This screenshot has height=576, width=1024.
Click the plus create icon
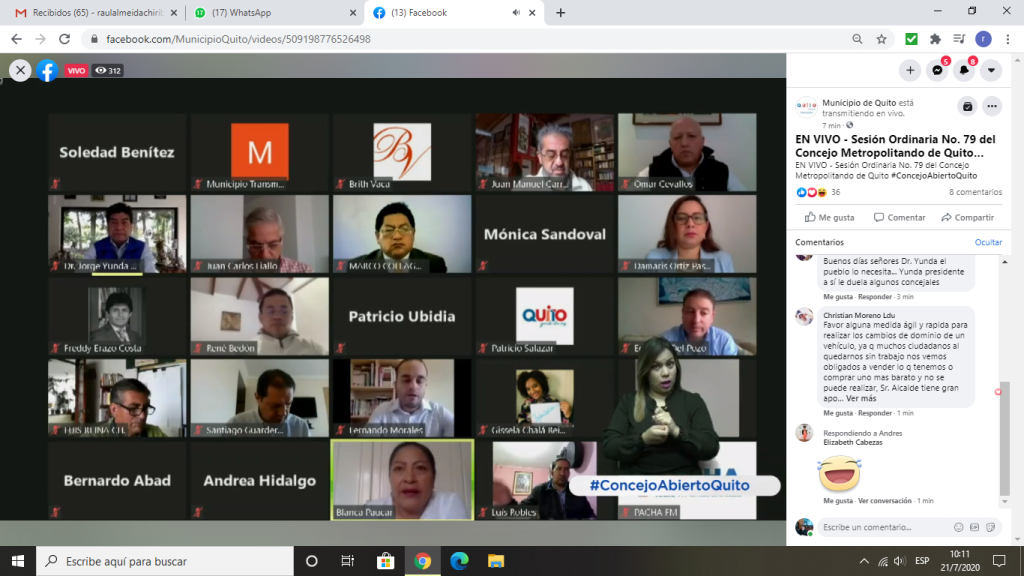pyautogui.click(x=910, y=70)
